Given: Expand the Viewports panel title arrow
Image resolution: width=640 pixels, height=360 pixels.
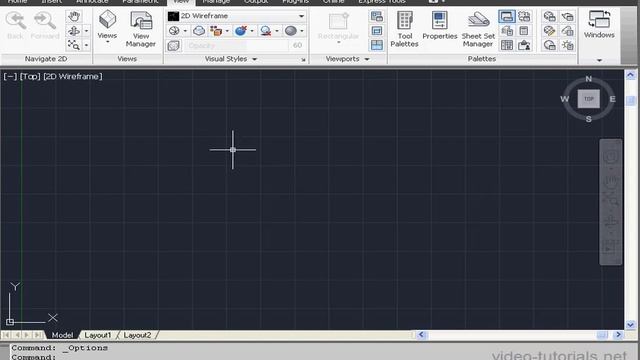Looking at the screenshot, I should [x=367, y=59].
